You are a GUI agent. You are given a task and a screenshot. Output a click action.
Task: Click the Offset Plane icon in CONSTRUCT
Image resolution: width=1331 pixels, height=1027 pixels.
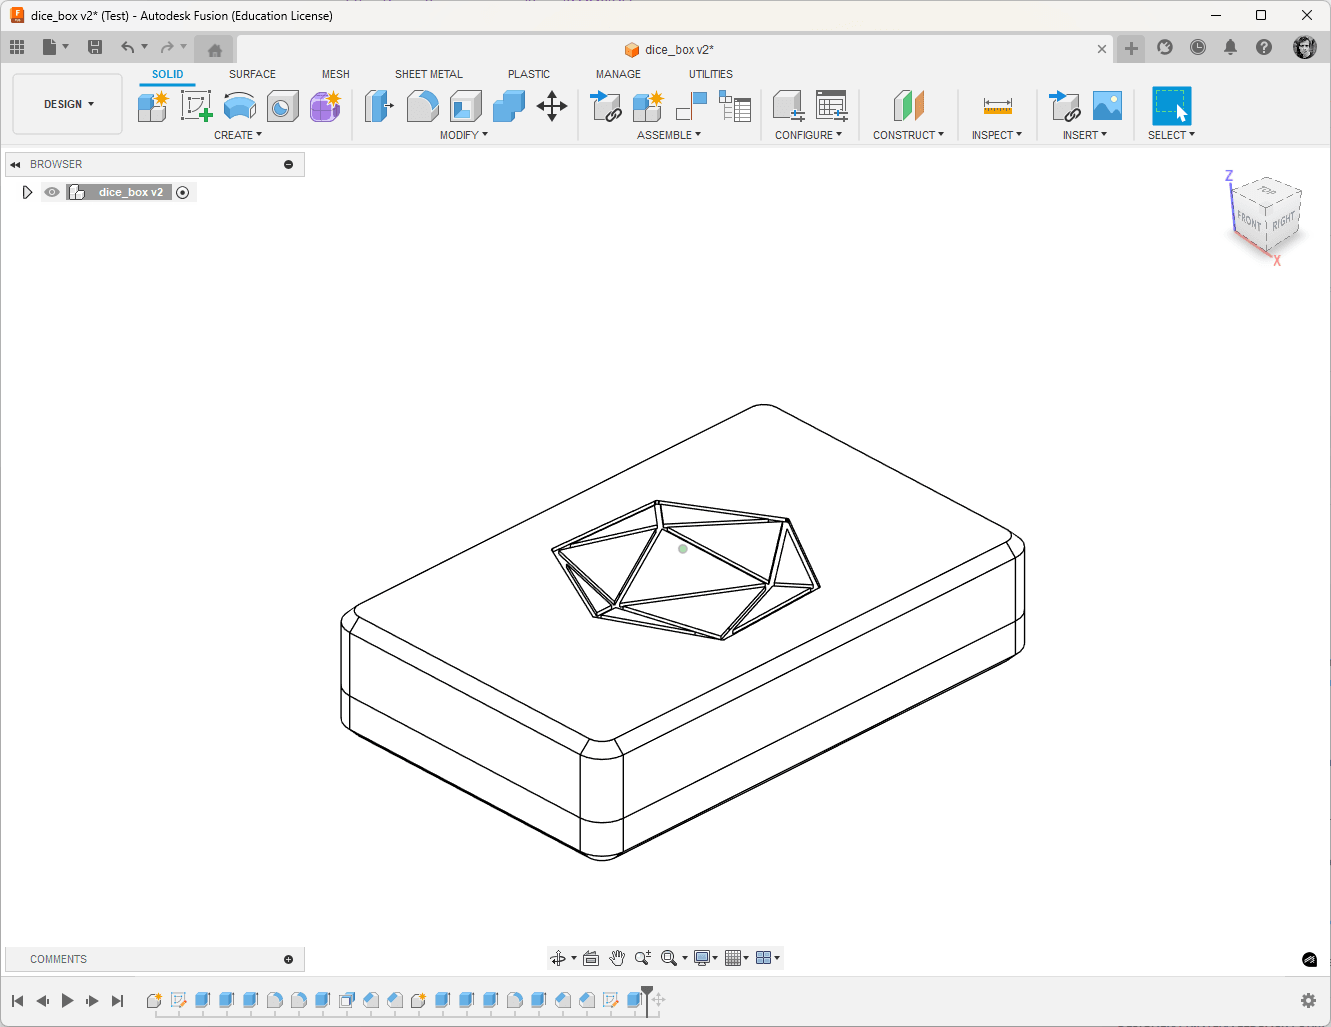(908, 106)
